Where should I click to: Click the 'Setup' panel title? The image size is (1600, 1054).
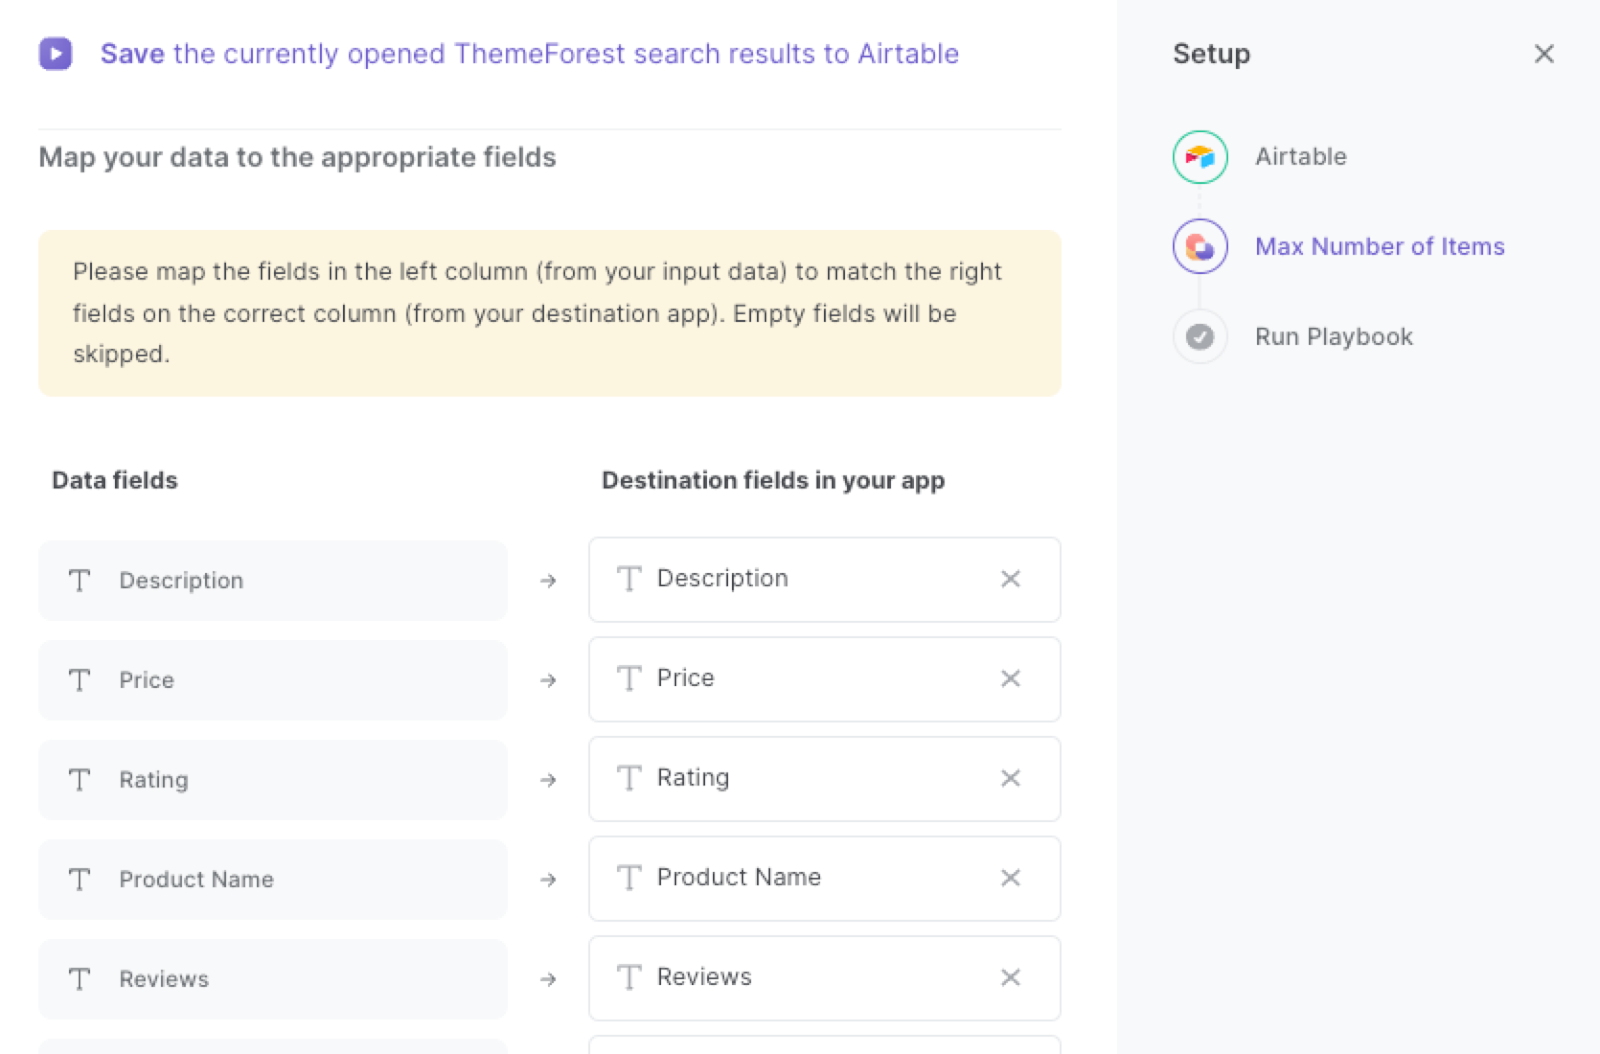click(1211, 54)
